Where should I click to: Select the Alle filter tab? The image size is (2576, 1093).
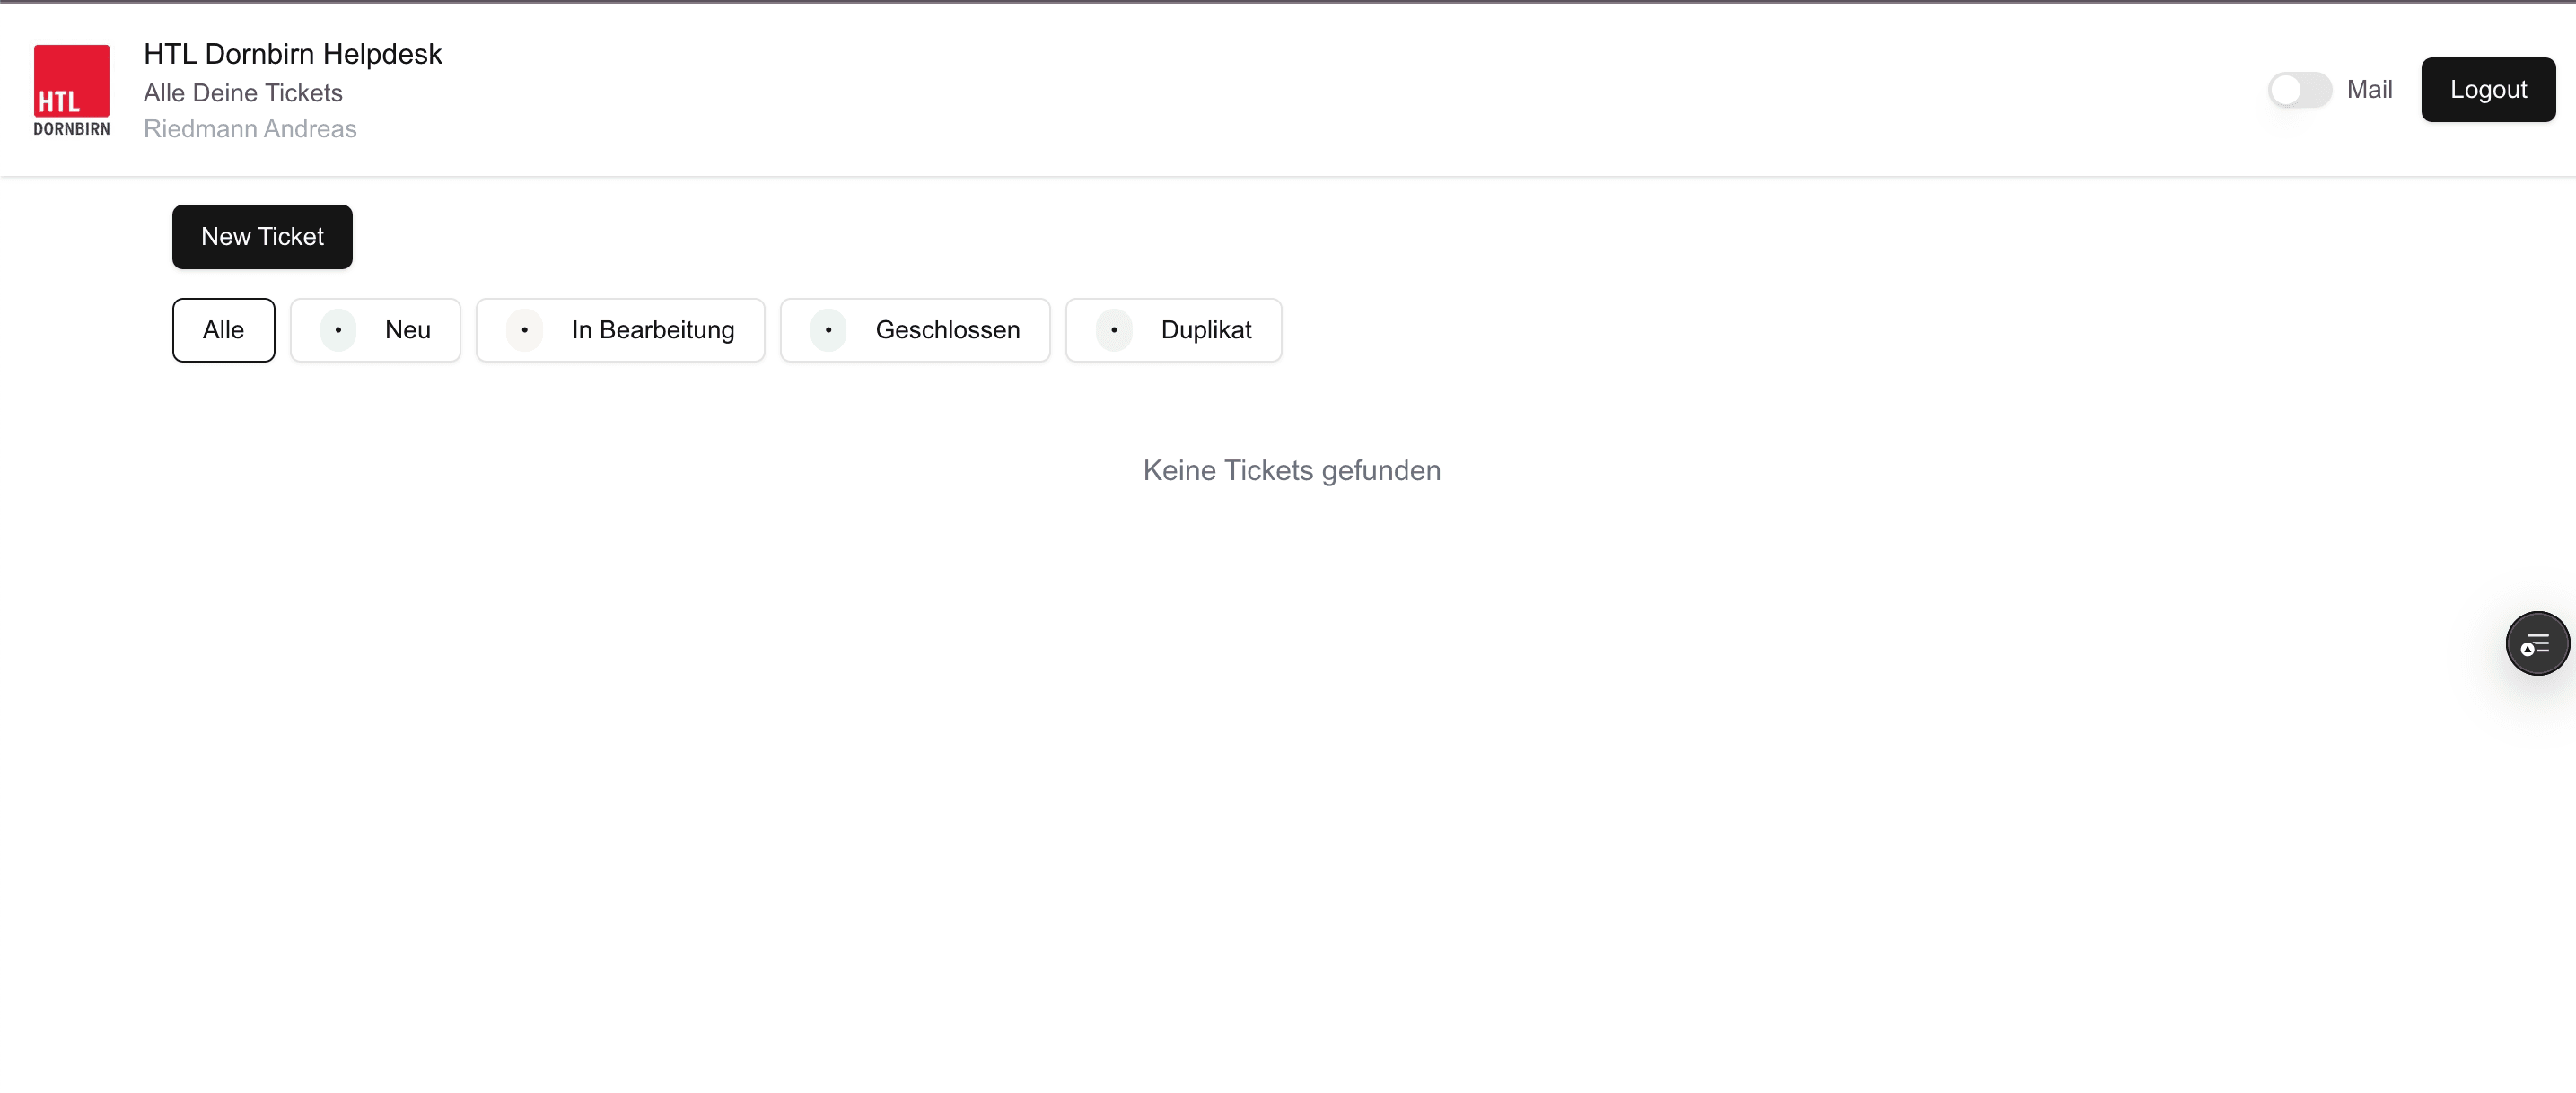coord(223,330)
